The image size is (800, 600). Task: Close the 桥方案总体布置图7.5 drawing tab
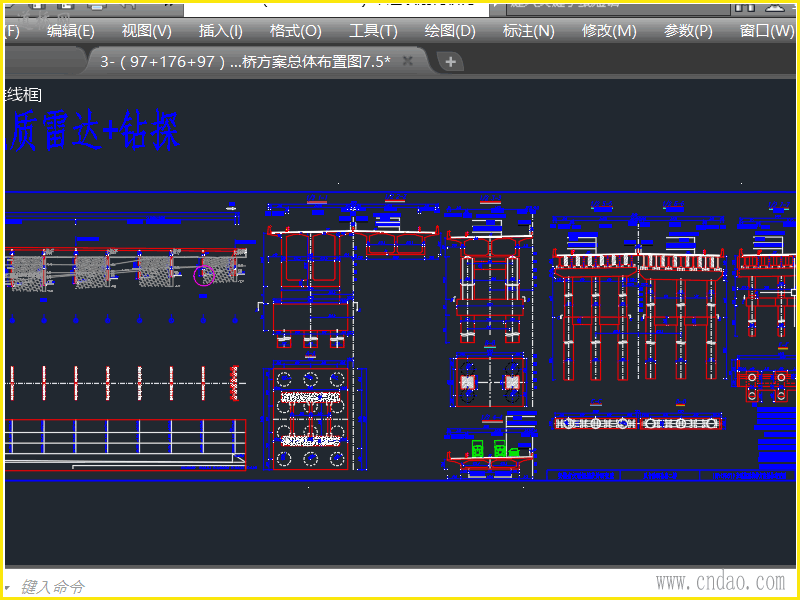408,61
